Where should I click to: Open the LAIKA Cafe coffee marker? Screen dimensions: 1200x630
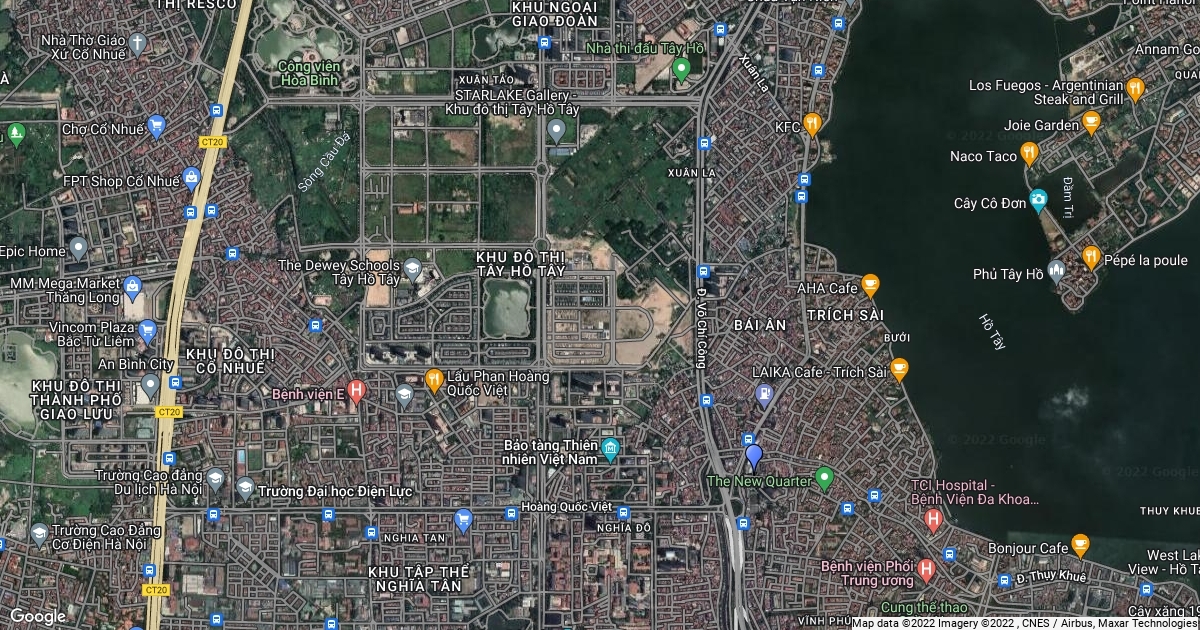[899, 369]
